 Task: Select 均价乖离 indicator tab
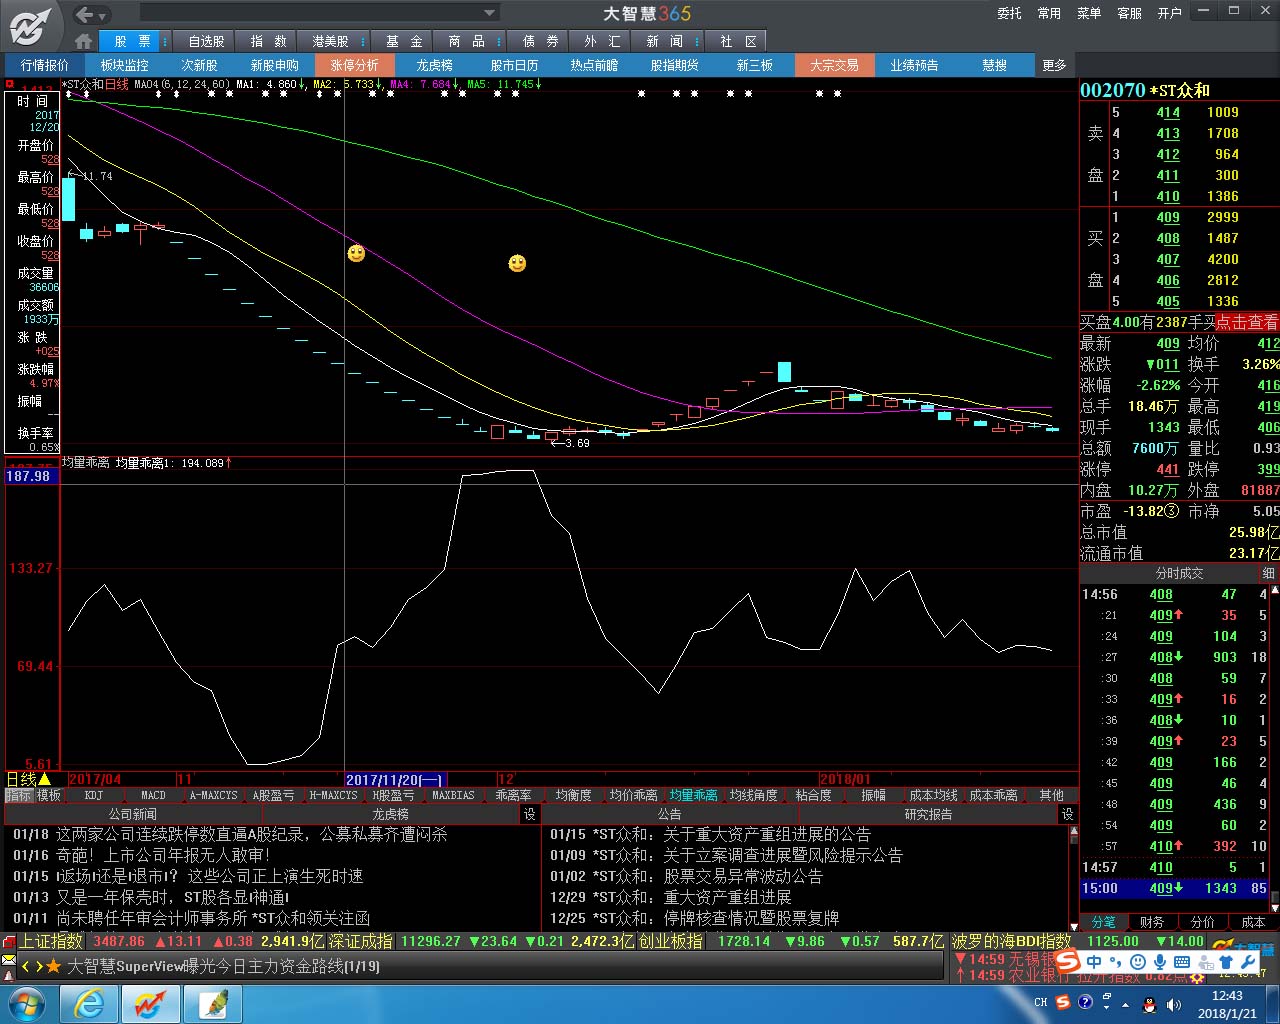633,795
